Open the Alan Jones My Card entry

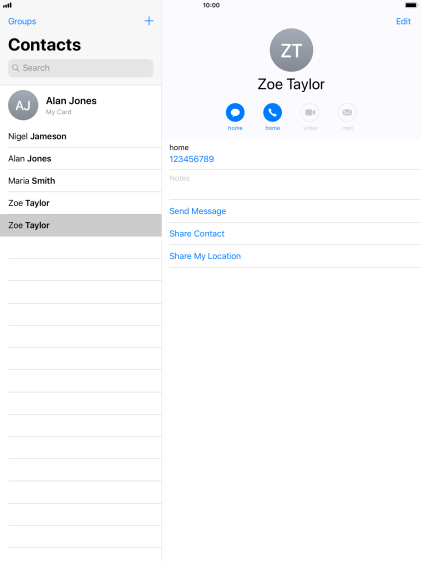[x=81, y=105]
